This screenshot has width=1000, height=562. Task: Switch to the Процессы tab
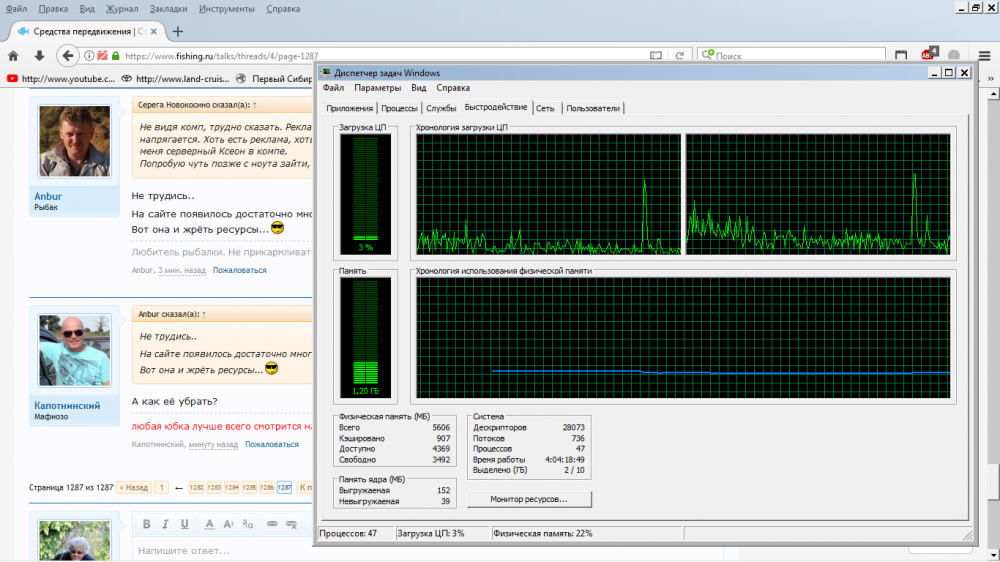399,108
